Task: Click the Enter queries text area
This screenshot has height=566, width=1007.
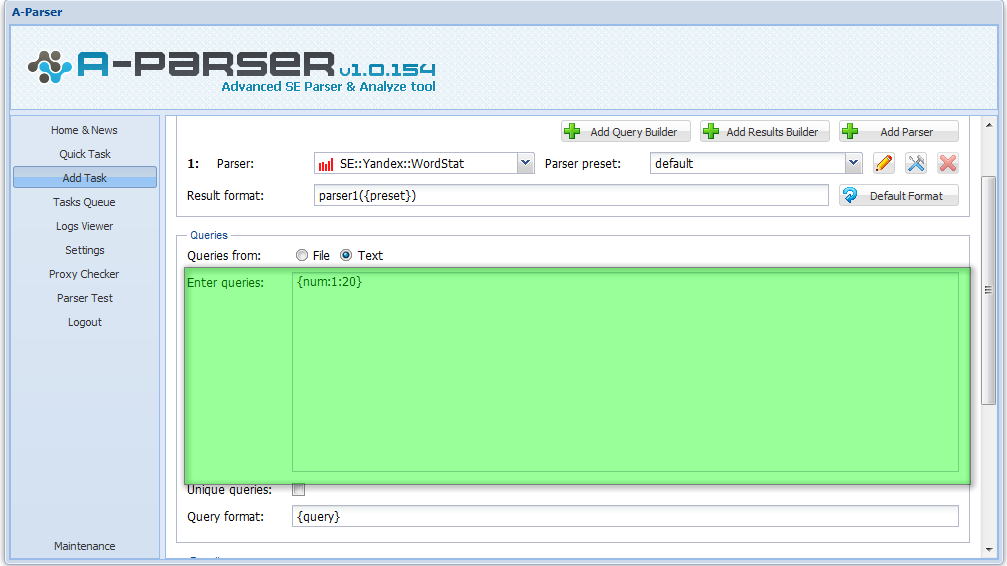Action: tap(625, 372)
